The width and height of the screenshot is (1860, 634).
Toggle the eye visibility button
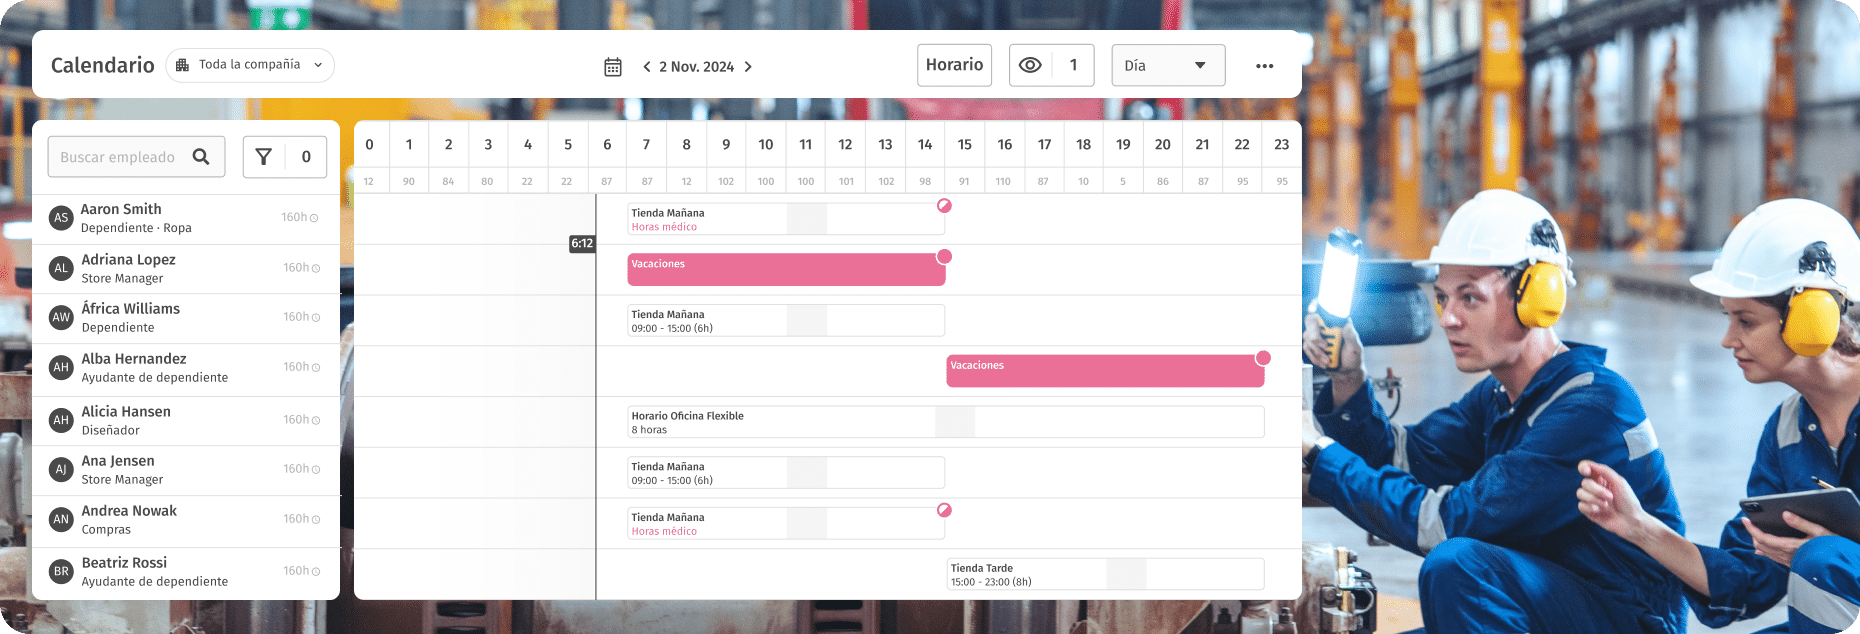pyautogui.click(x=1030, y=65)
